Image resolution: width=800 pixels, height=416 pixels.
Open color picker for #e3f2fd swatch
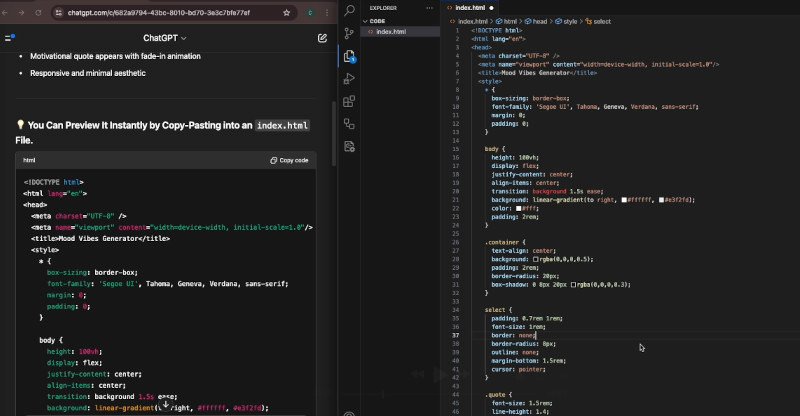tap(661, 200)
